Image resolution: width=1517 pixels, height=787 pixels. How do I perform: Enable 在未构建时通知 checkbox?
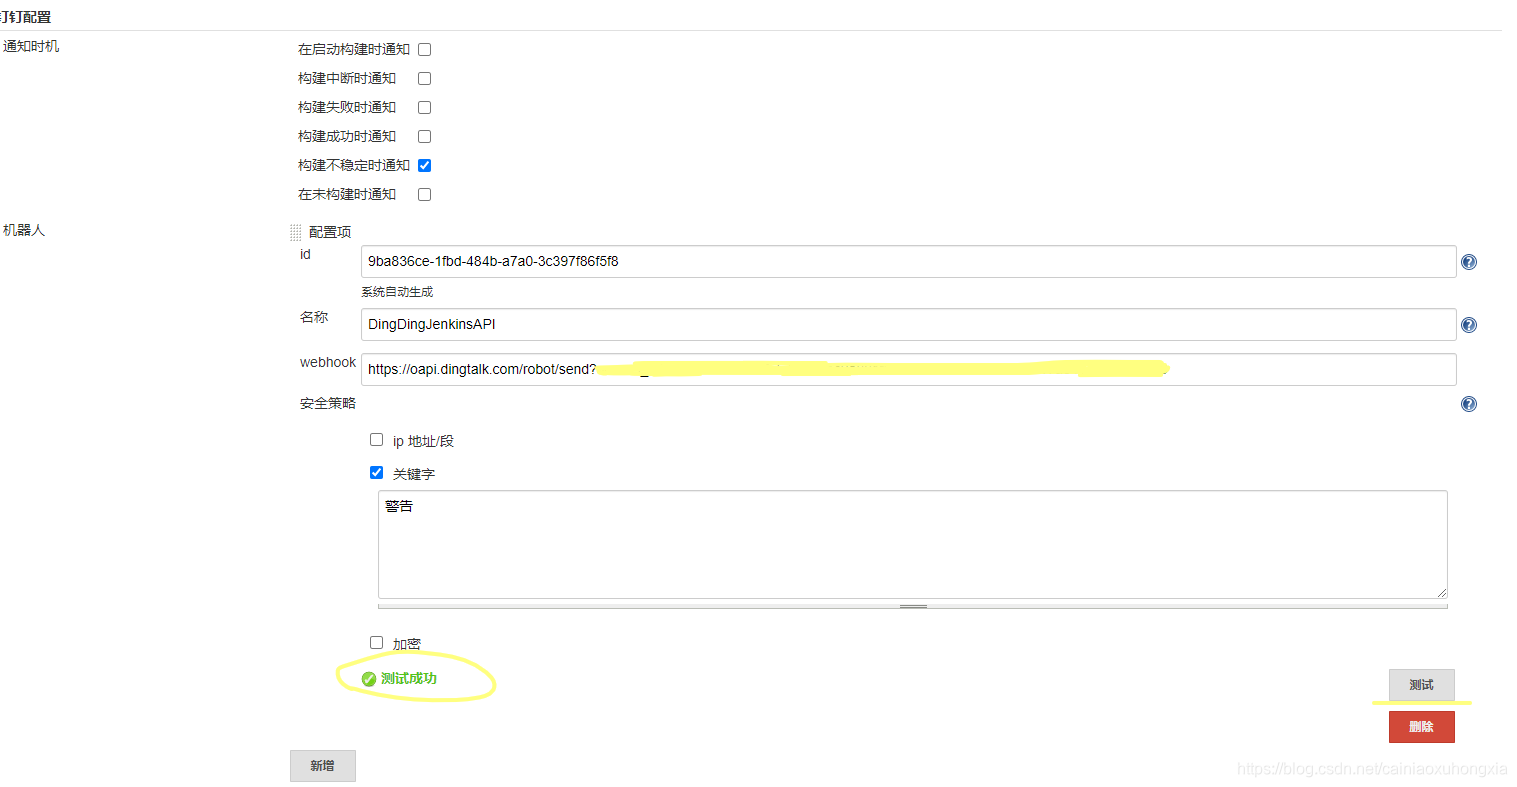[x=424, y=194]
